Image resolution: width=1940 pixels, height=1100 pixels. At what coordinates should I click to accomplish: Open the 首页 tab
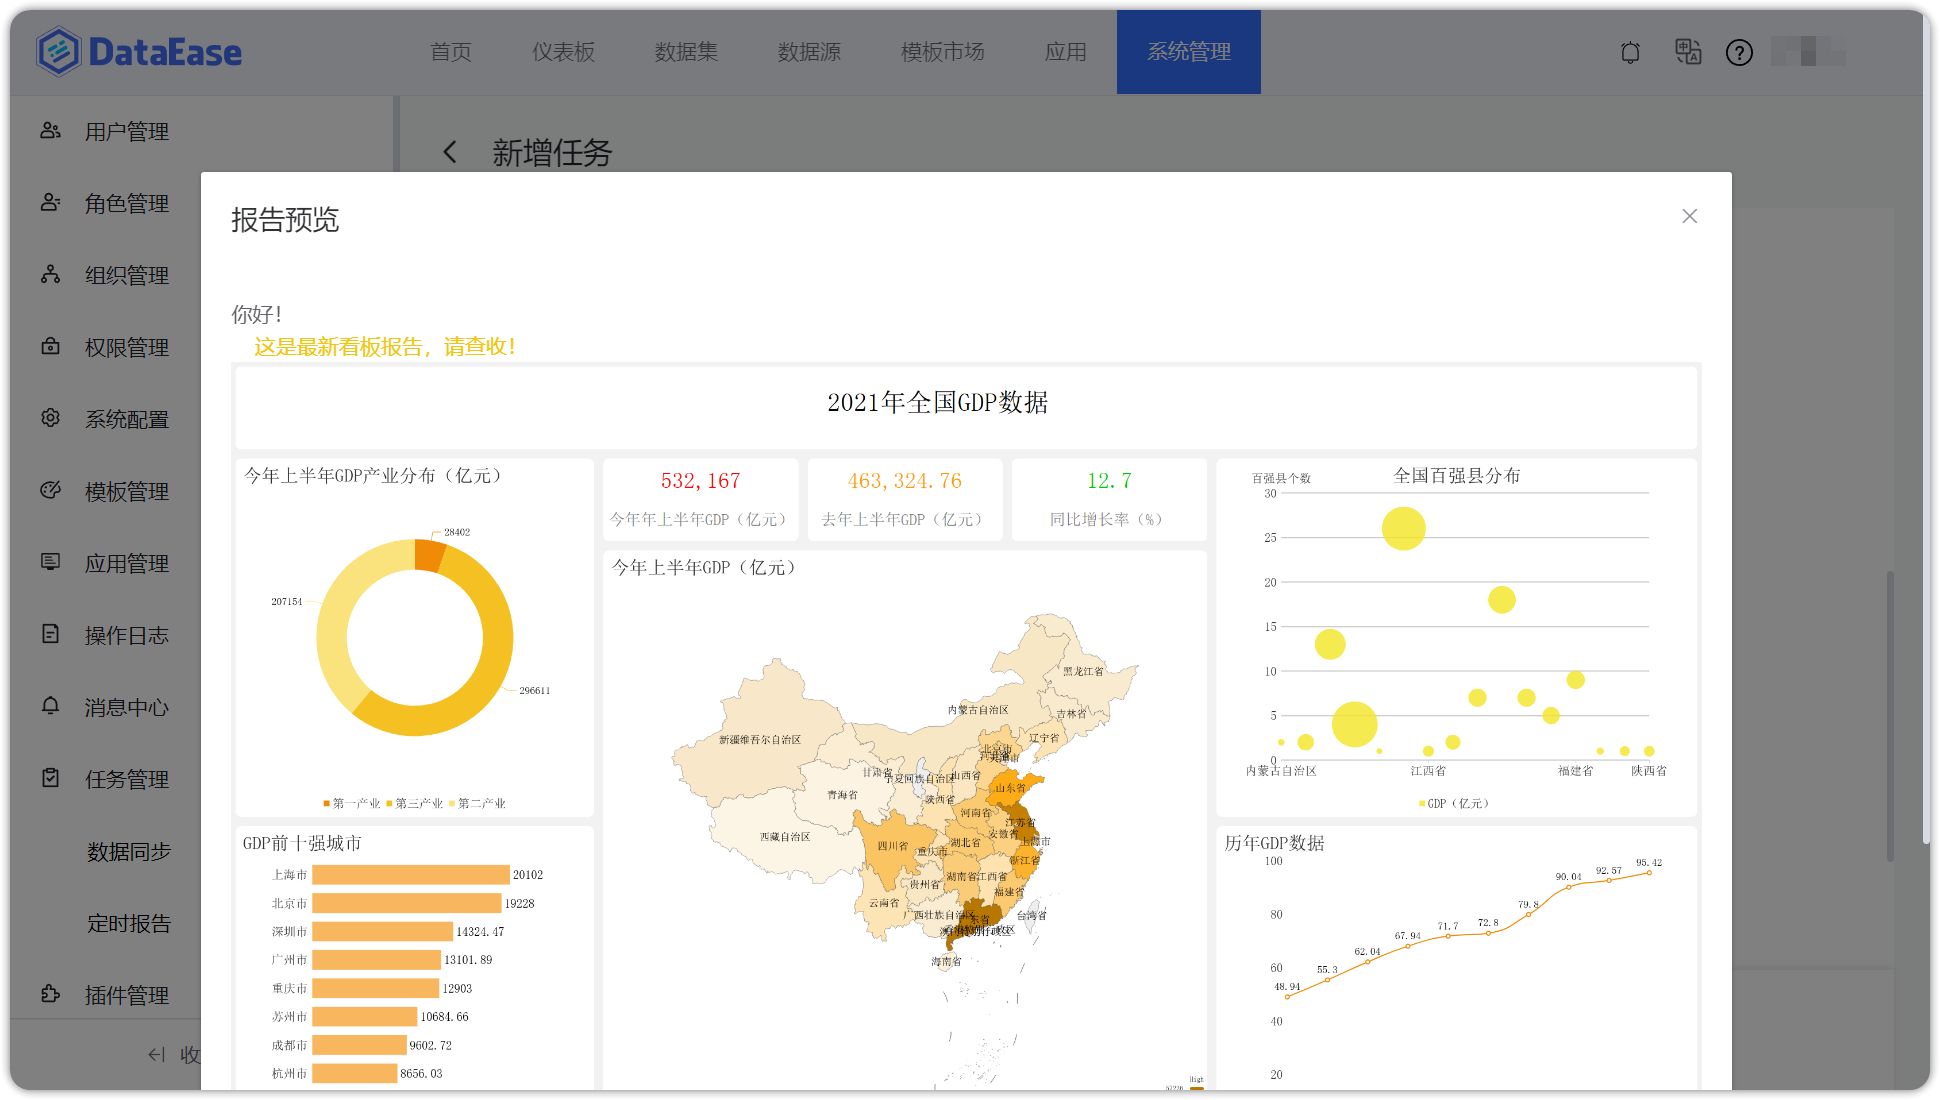(451, 52)
